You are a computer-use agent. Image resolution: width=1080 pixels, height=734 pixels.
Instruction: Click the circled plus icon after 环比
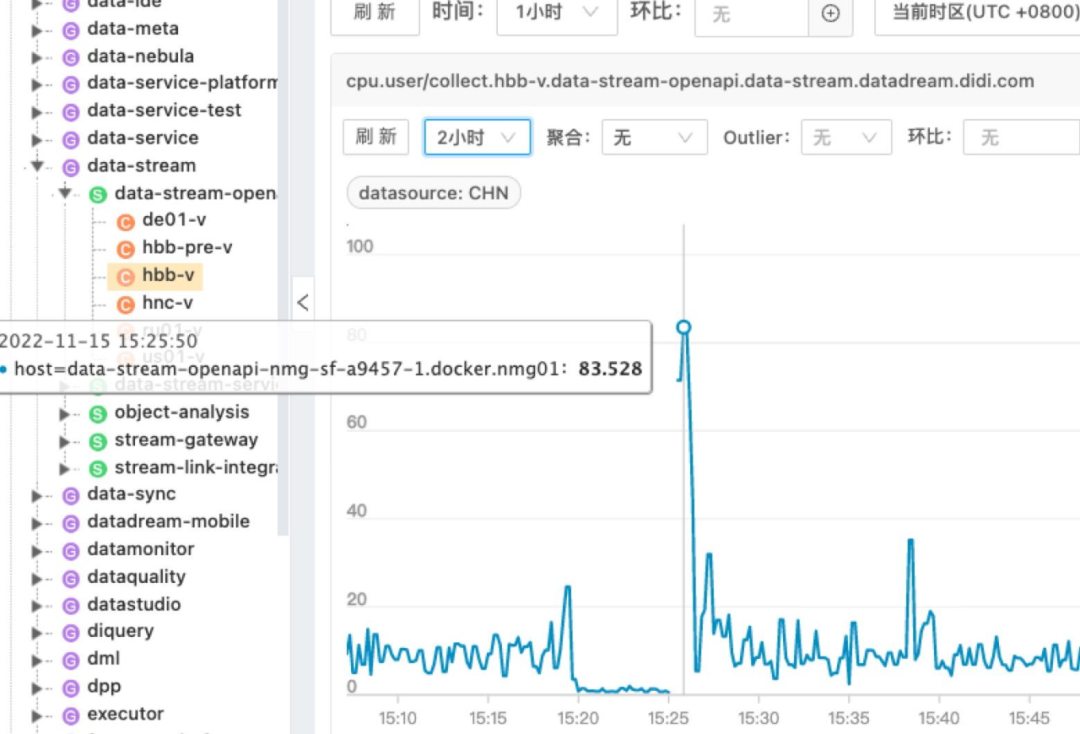point(831,13)
